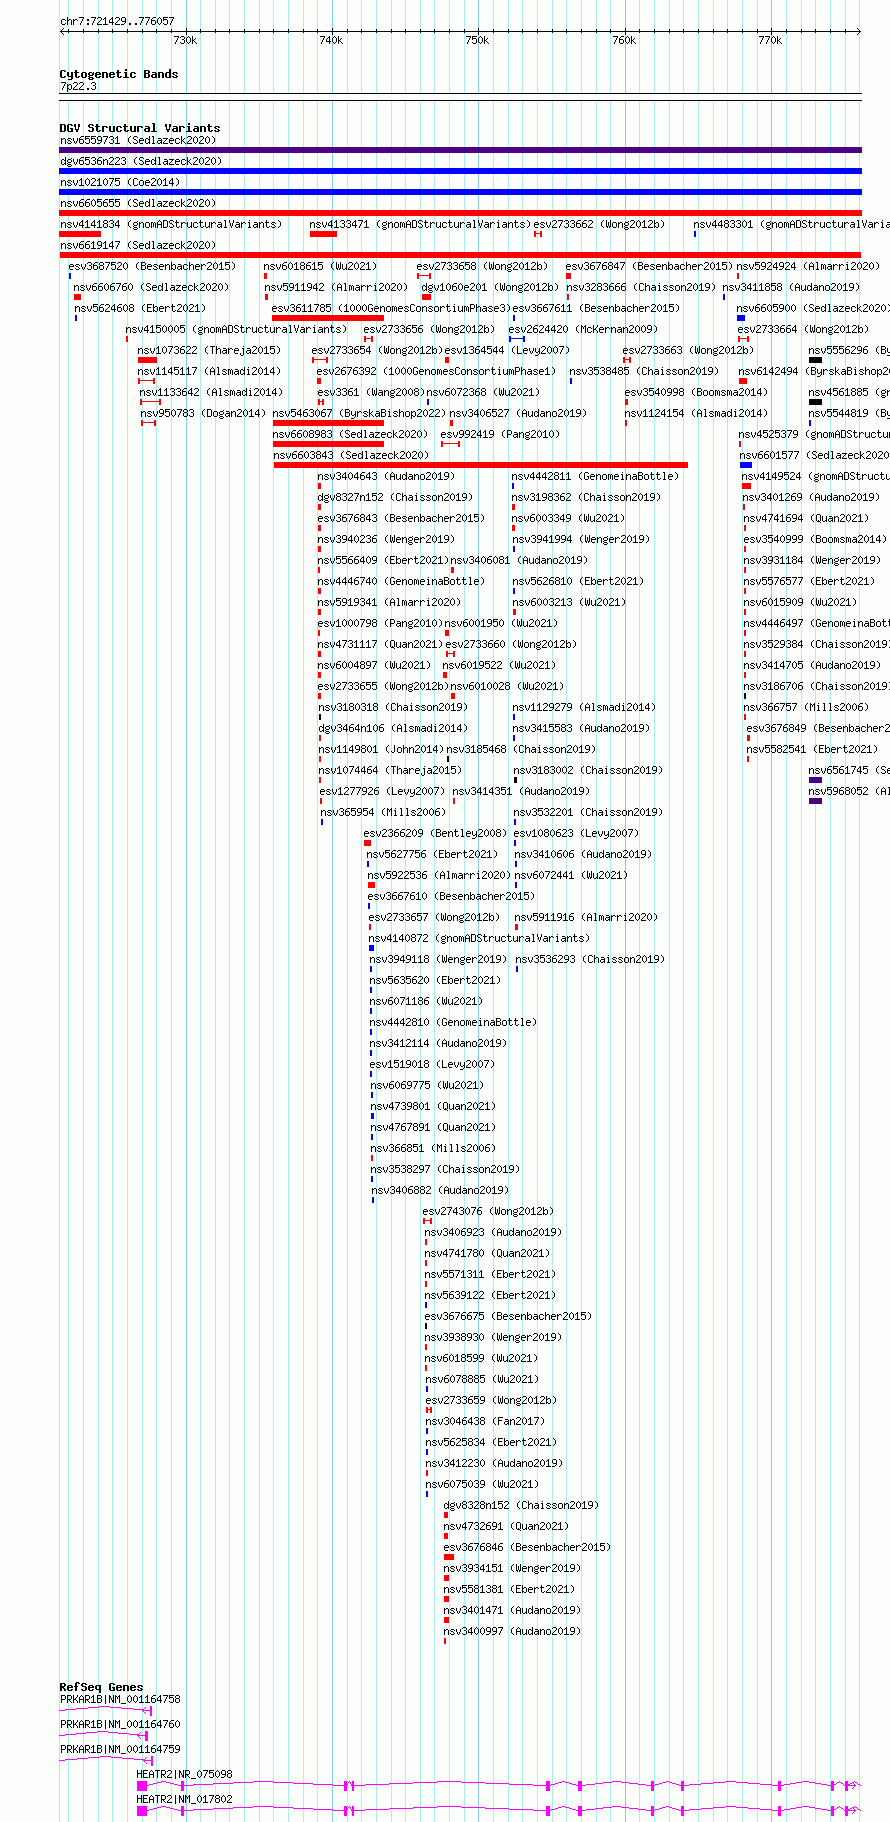Click the chr7:721429..776057 region label
The height and width of the screenshot is (1822, 890).
point(117,21)
